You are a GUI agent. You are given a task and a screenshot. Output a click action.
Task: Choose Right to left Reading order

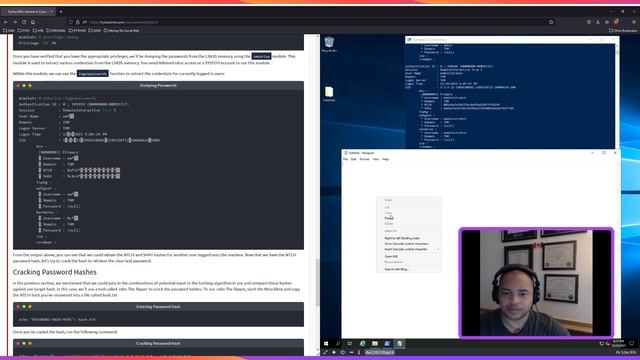(409, 238)
